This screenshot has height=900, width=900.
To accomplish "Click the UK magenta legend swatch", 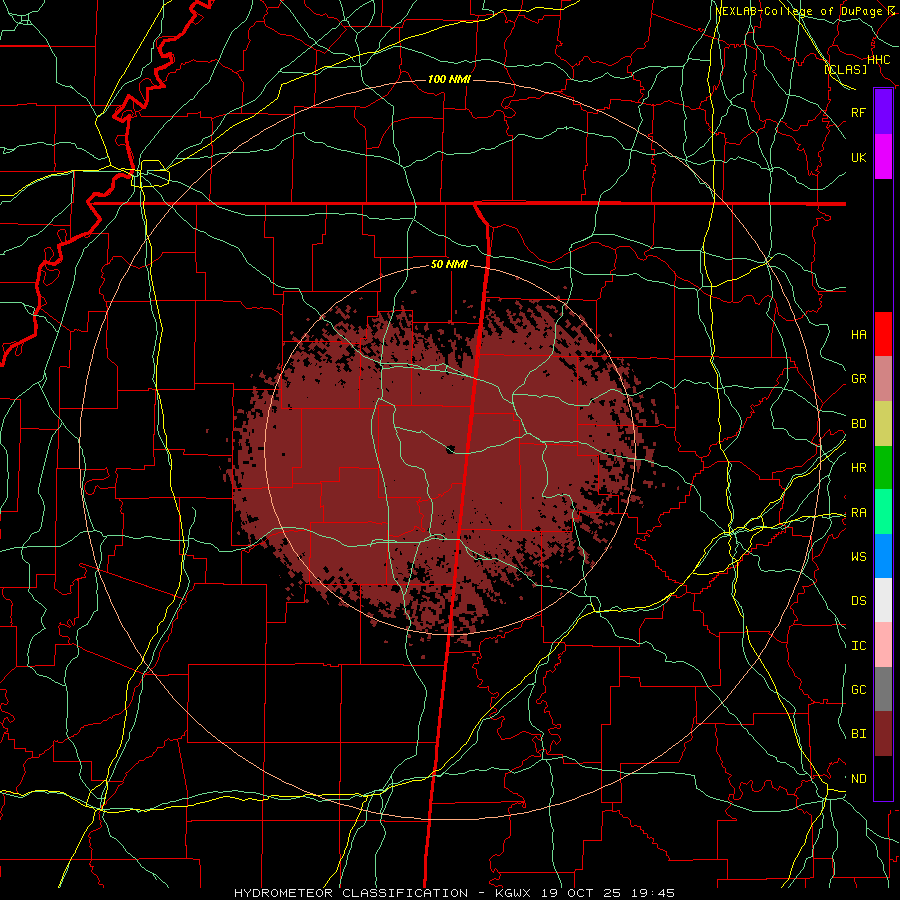I will 883,157.
